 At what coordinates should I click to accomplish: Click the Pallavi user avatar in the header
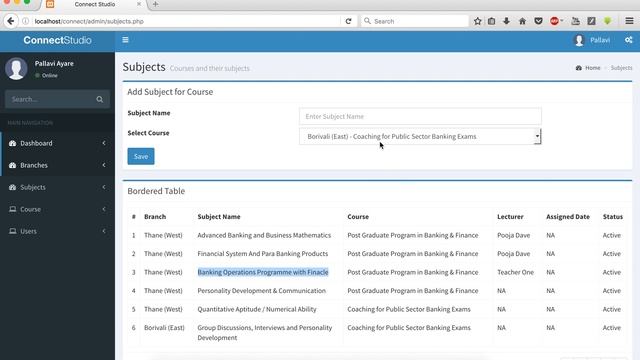pos(579,40)
